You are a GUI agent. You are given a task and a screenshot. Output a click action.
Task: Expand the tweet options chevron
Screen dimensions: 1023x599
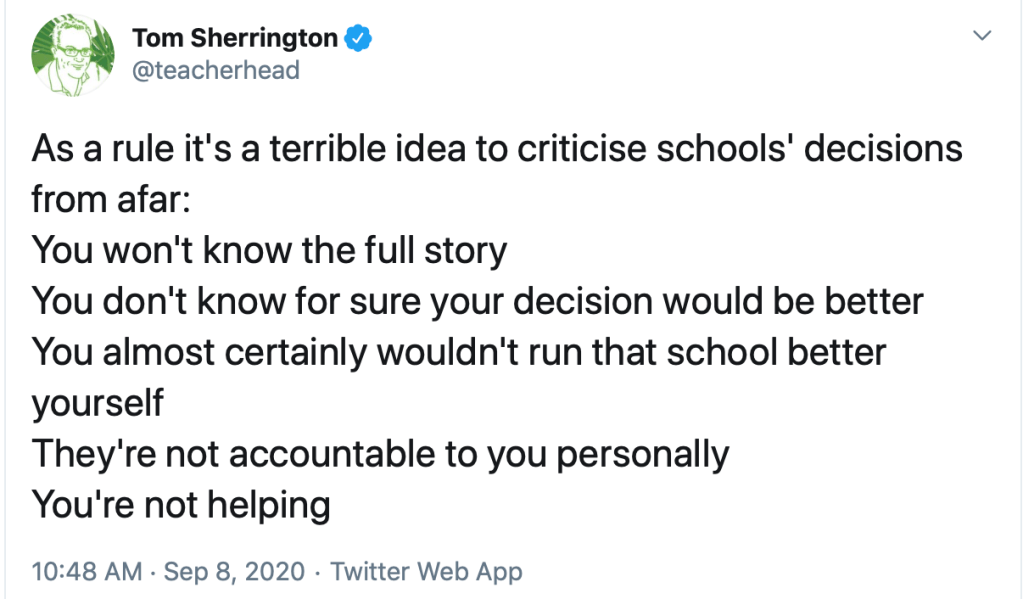[983, 36]
